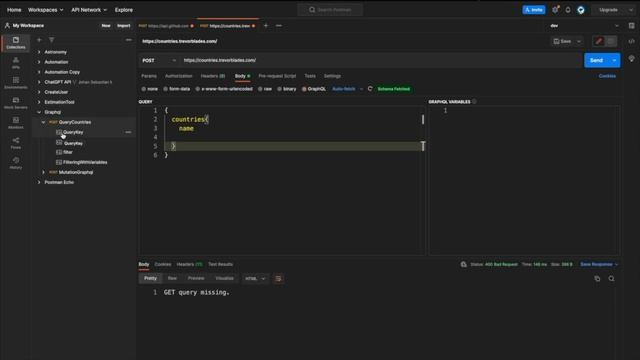This screenshot has width=640, height=360.
Task: Select the x-www-form-urlencoded radio
Action: coord(198,89)
